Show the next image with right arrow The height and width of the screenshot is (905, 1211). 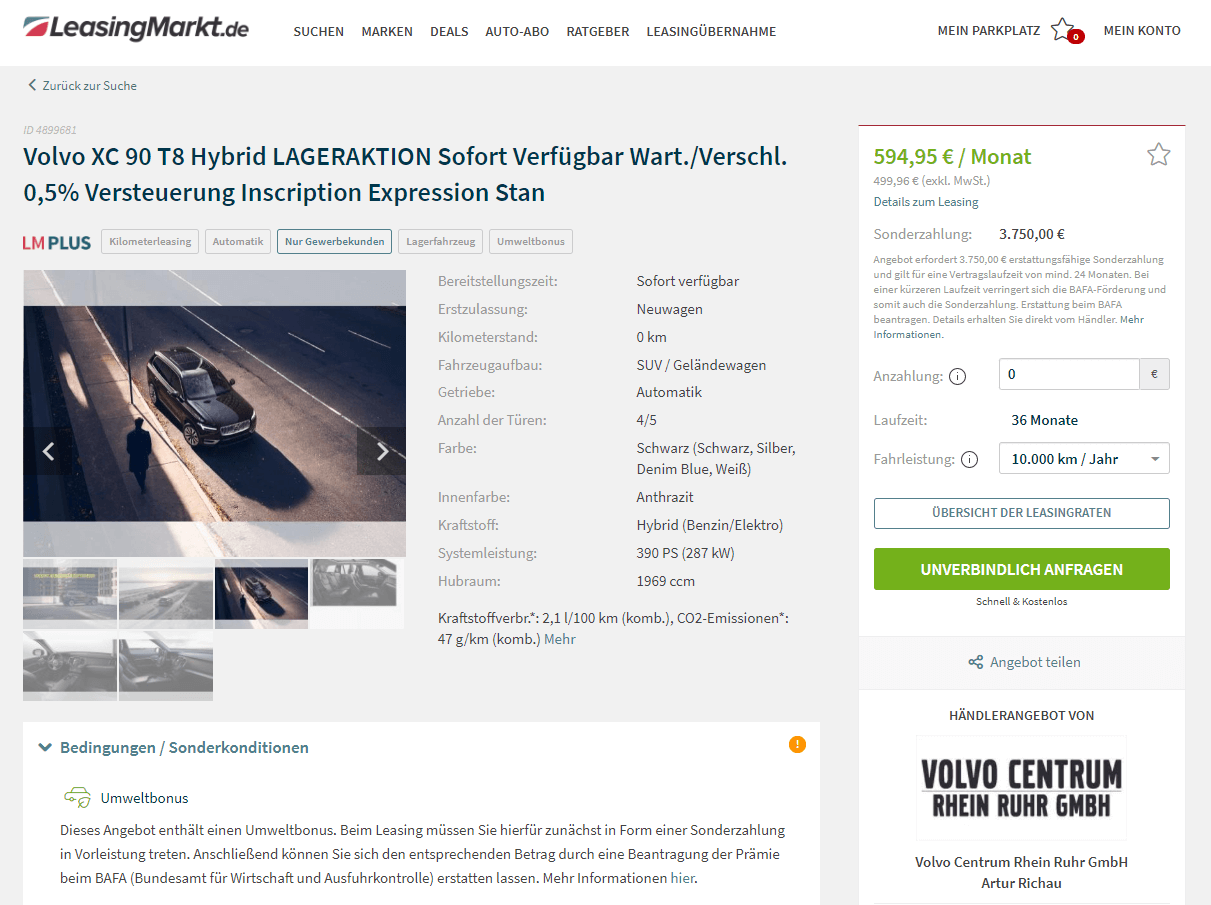pyautogui.click(x=381, y=451)
